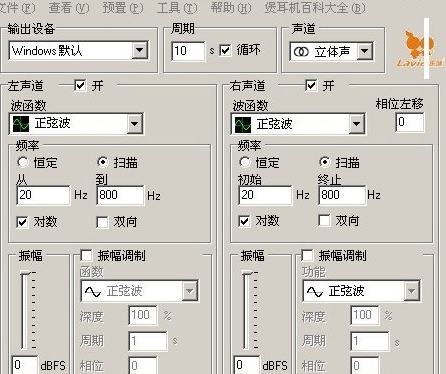The width and height of the screenshot is (446, 374).
Task: Enable right channel 振幅调制 checkbox
Action: click(307, 256)
